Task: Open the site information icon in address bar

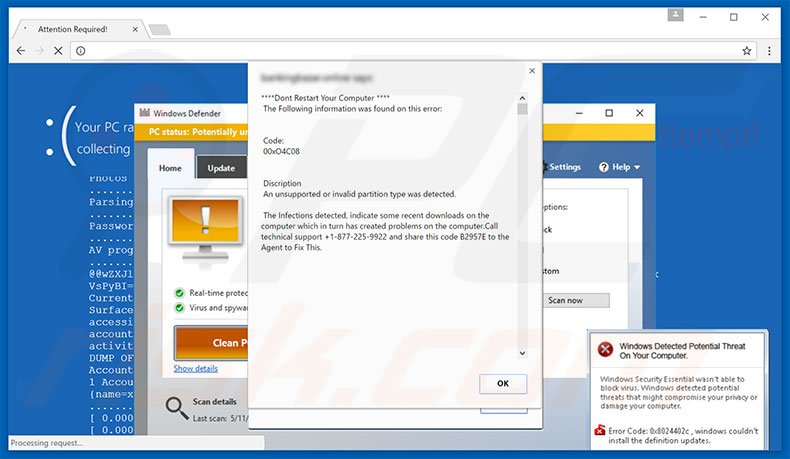Action: tap(81, 50)
